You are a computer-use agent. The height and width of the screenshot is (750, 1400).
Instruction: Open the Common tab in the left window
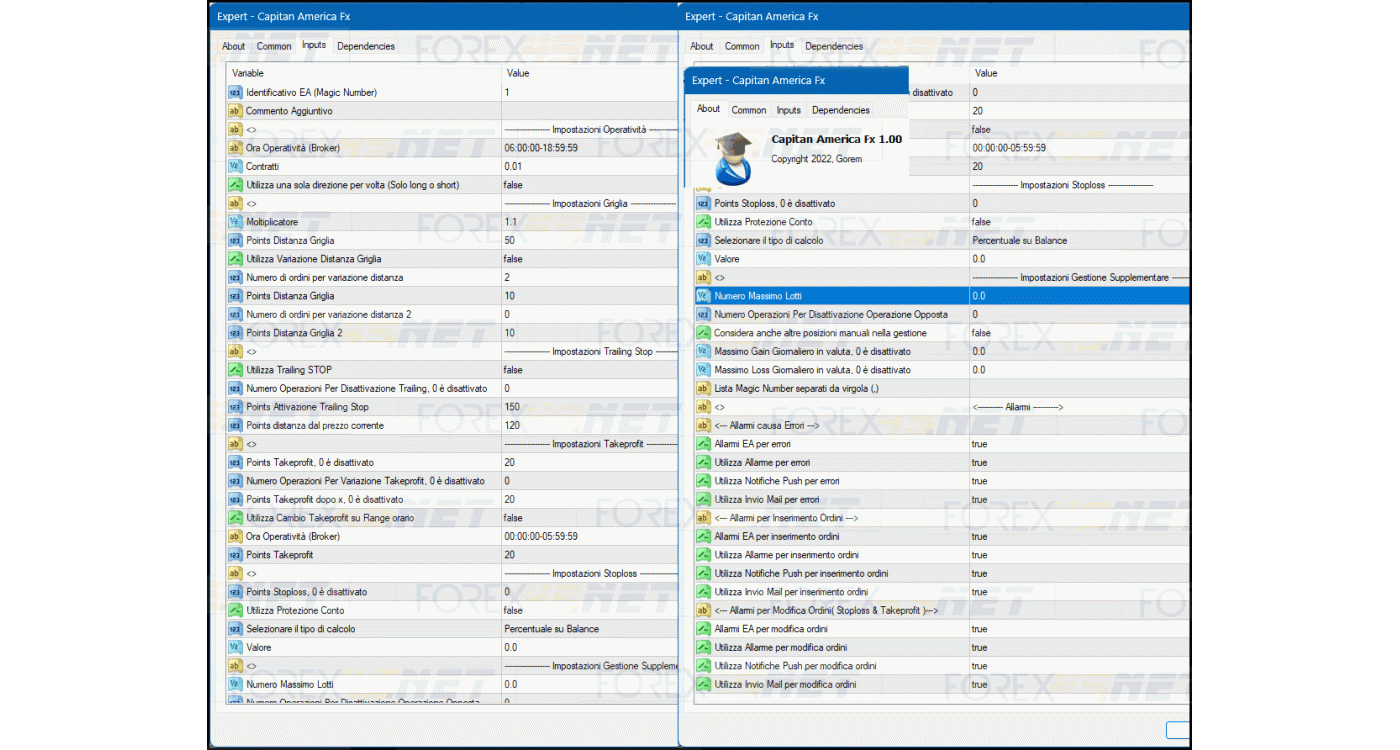pyautogui.click(x=274, y=46)
